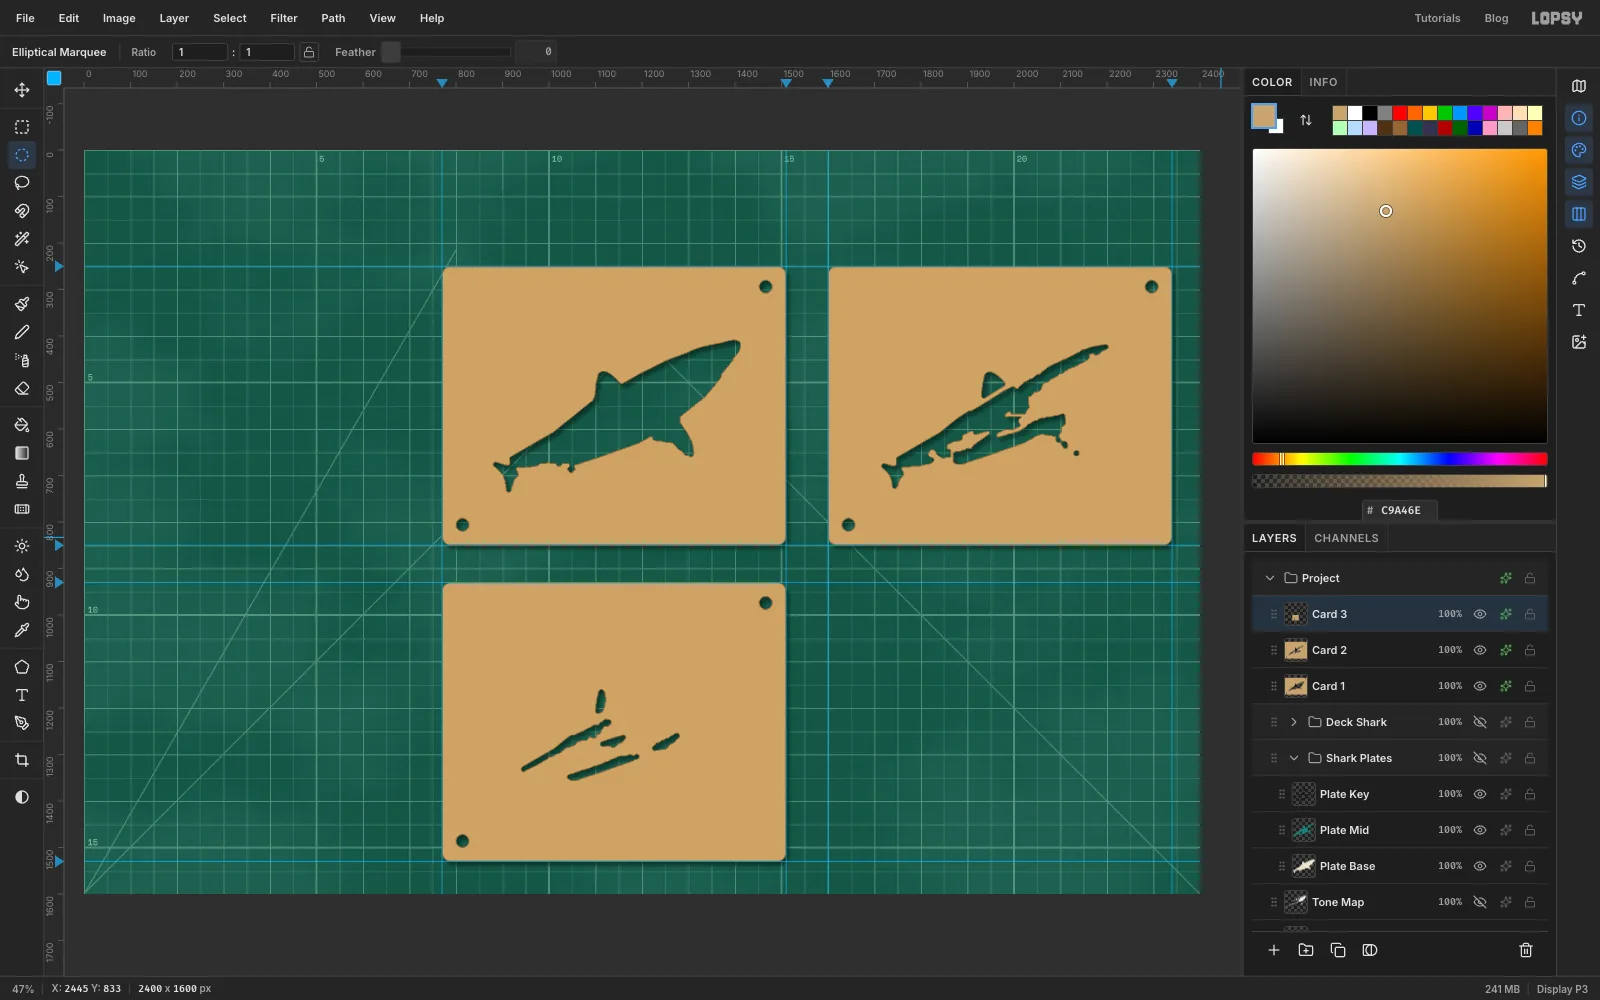The width and height of the screenshot is (1600, 1000).
Task: Swap foreground and background colors
Action: point(1306,120)
